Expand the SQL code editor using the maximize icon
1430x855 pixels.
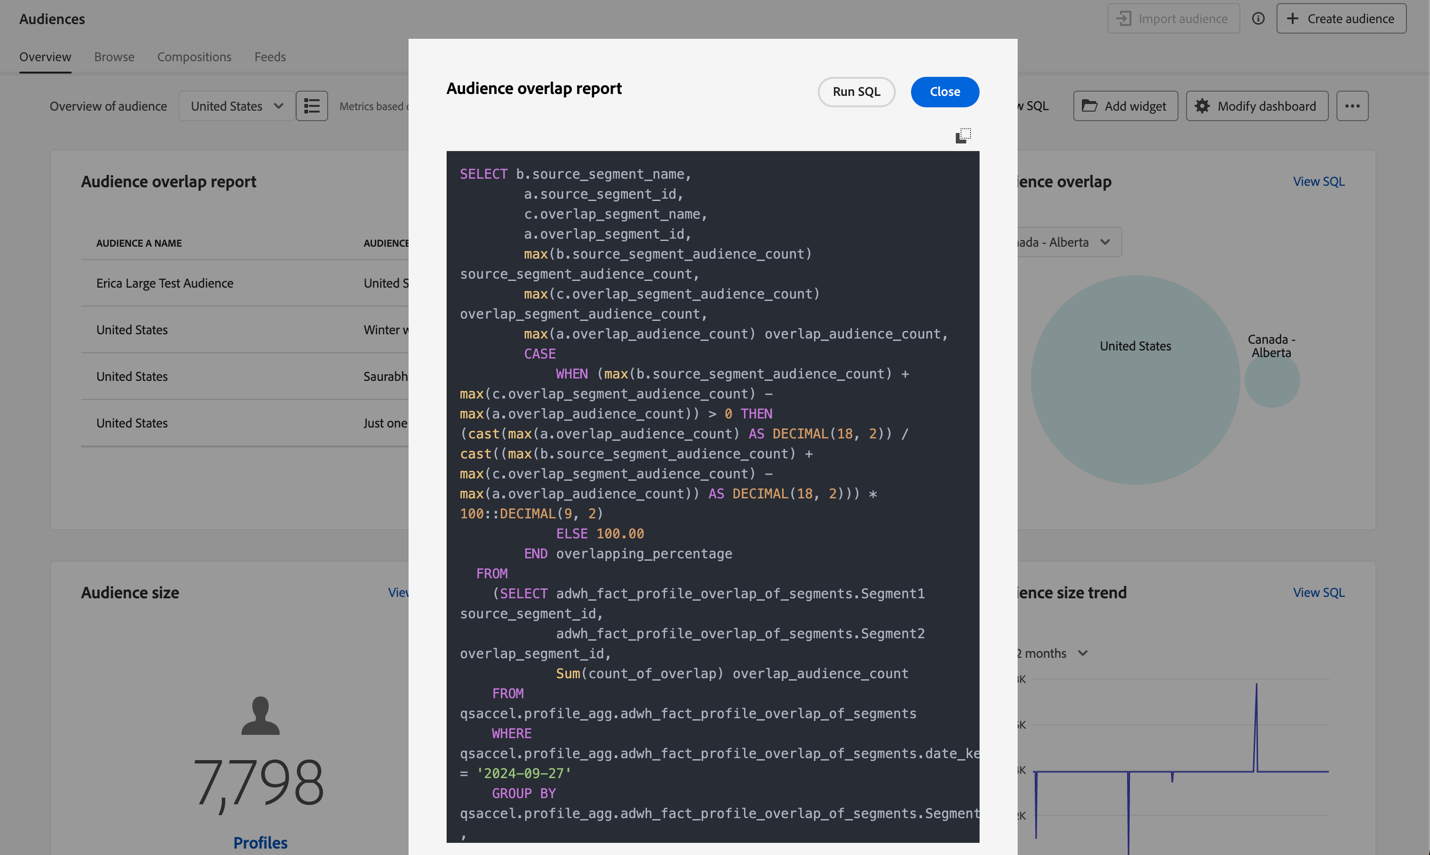coord(962,134)
